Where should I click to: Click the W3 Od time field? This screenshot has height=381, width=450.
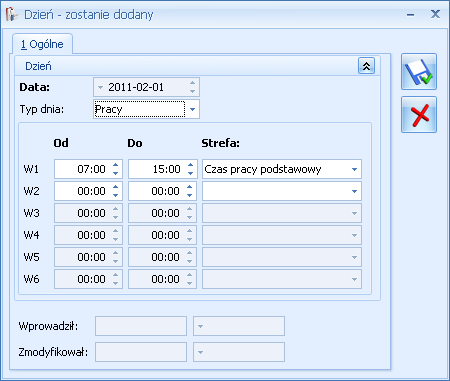(88, 213)
